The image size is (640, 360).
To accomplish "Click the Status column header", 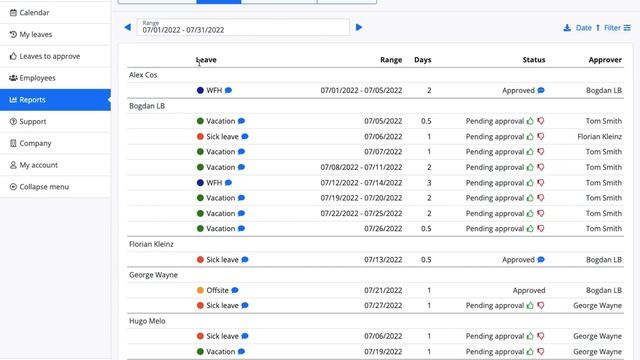I will tap(534, 60).
